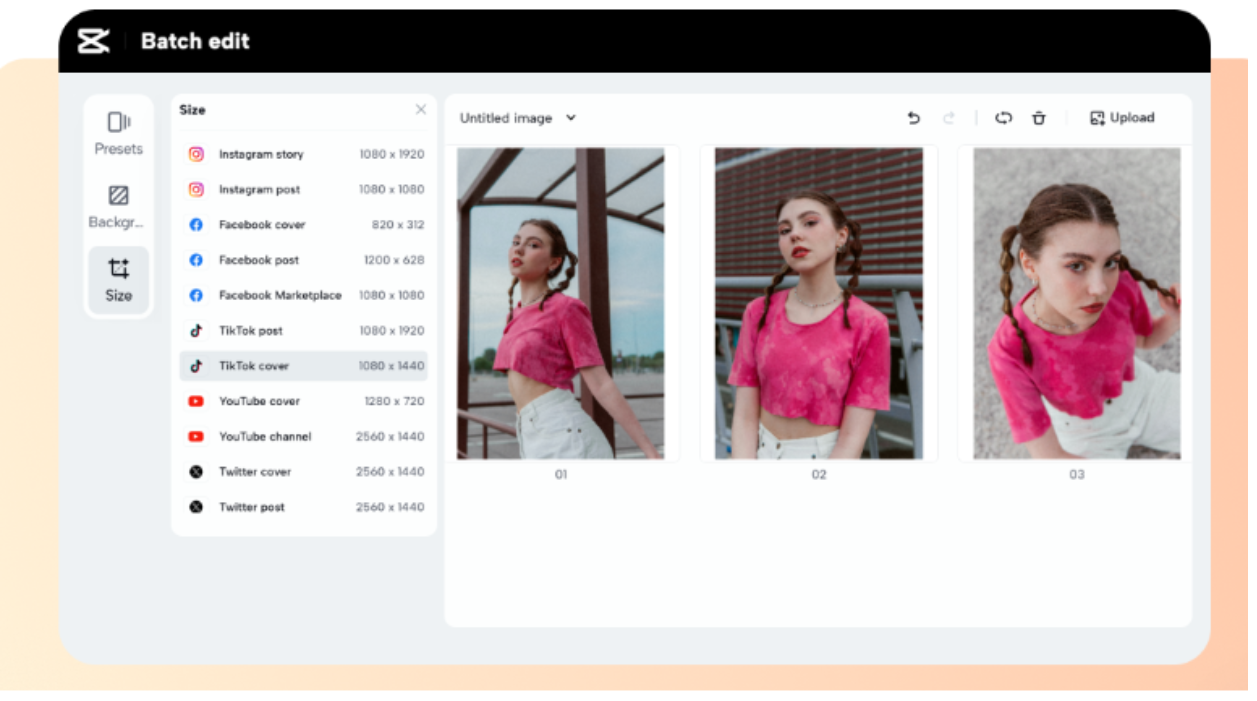Screen dimensions: 1257x701
Task: Click the YouTube channel icon
Action: [x=196, y=436]
